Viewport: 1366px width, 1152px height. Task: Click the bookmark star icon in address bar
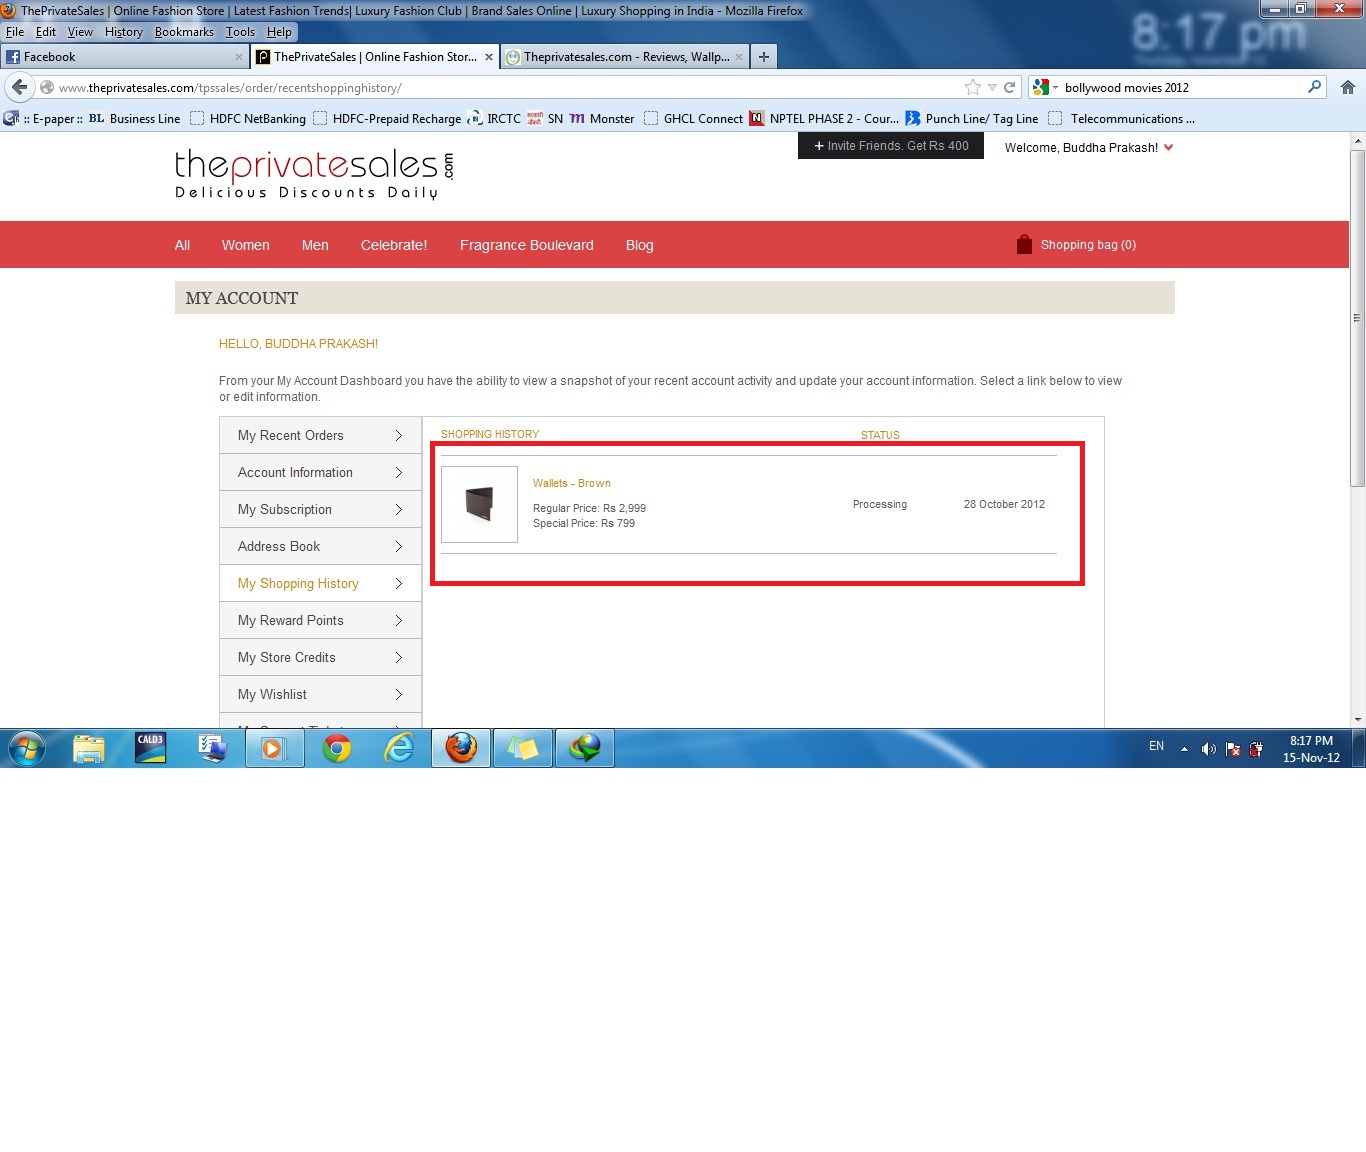[972, 88]
